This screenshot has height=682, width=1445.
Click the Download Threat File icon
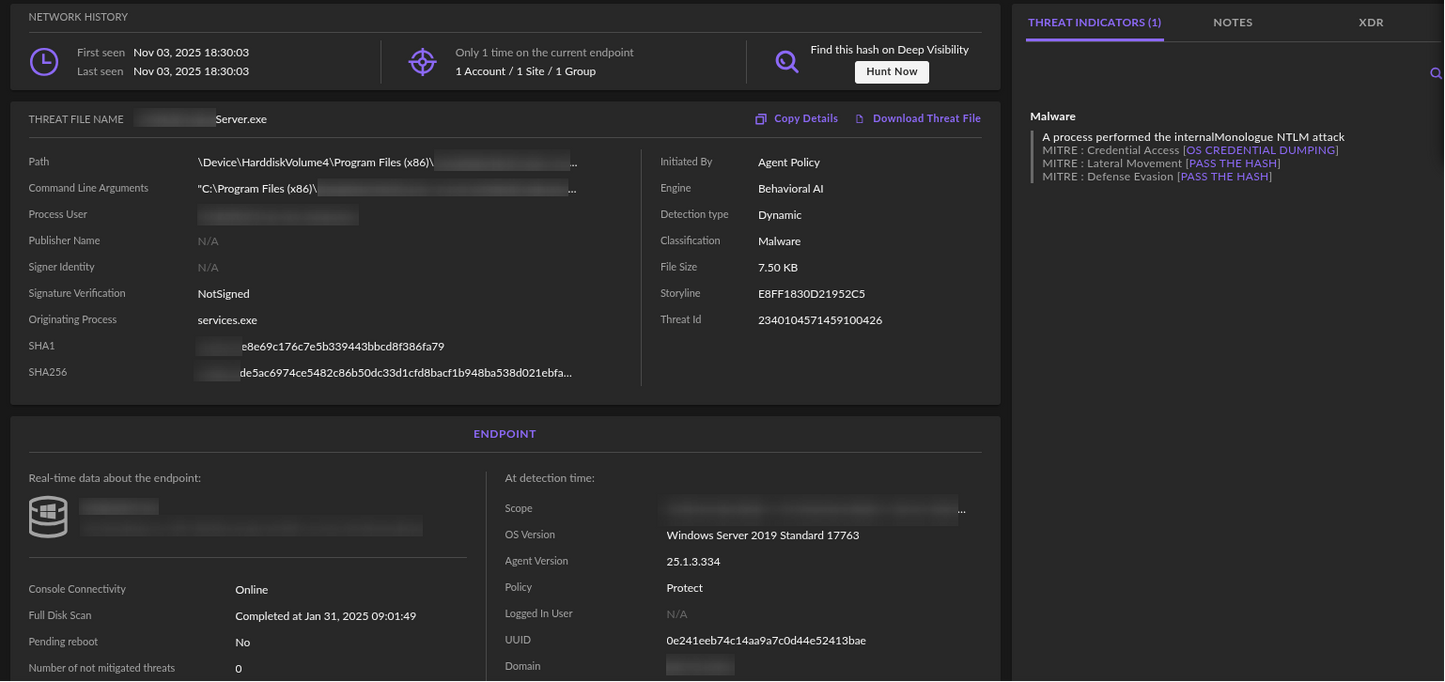point(860,118)
